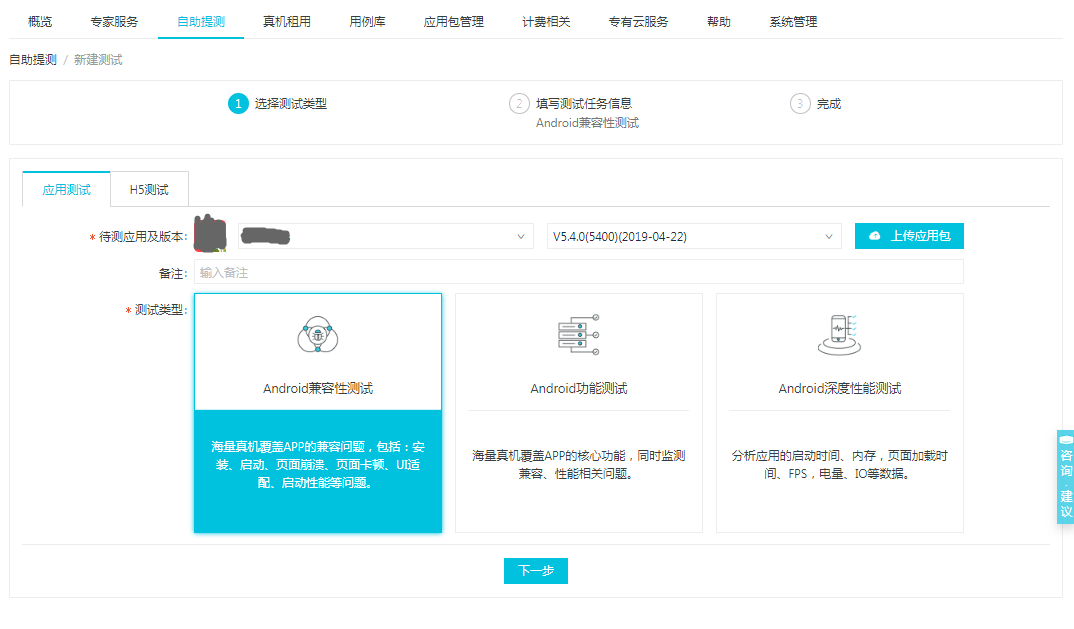Screen dimensions: 1074x629
Task: Open the 咨询·建议 side widget
Action: tap(1065, 477)
